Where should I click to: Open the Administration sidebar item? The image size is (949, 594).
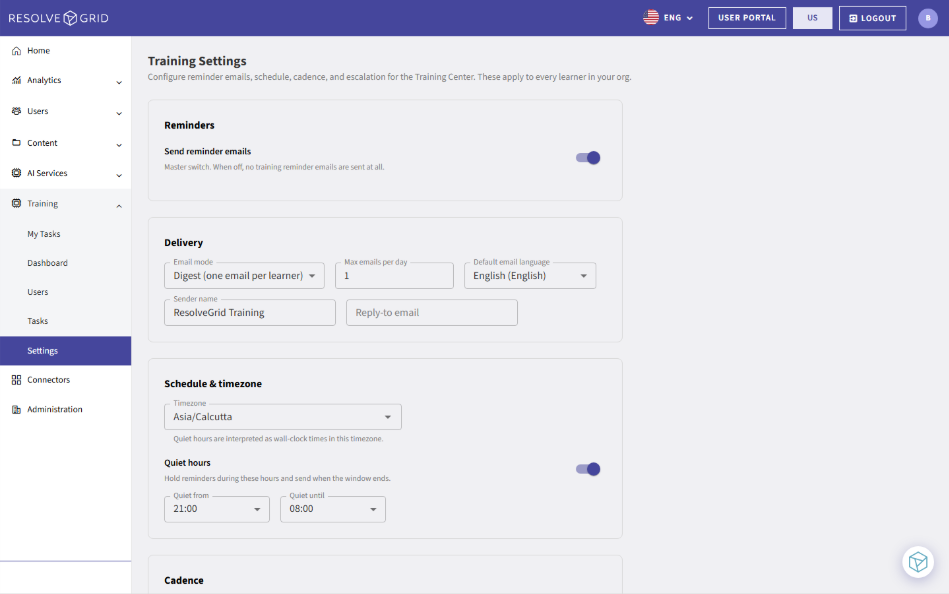[x=65, y=409]
